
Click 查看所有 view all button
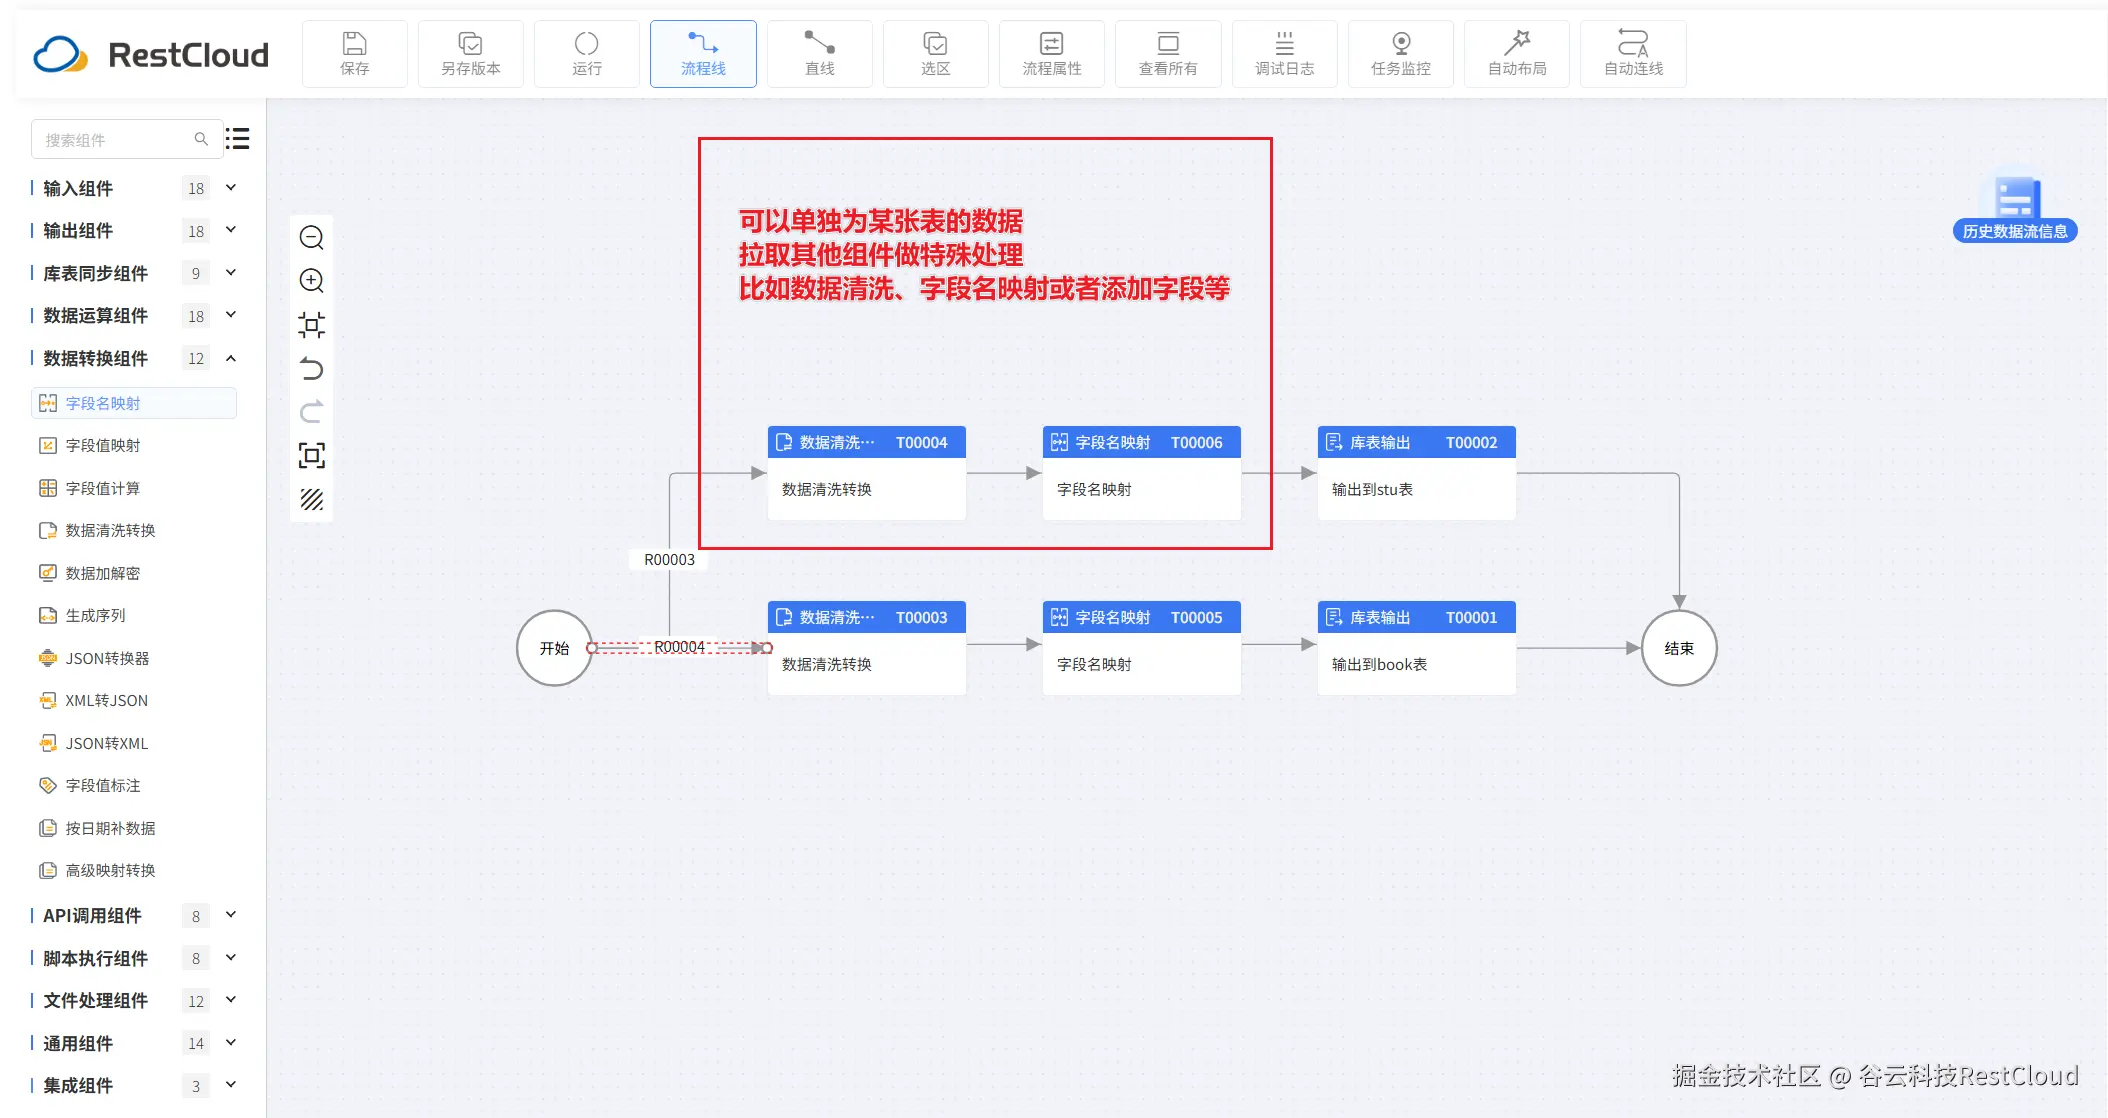[x=1168, y=54]
